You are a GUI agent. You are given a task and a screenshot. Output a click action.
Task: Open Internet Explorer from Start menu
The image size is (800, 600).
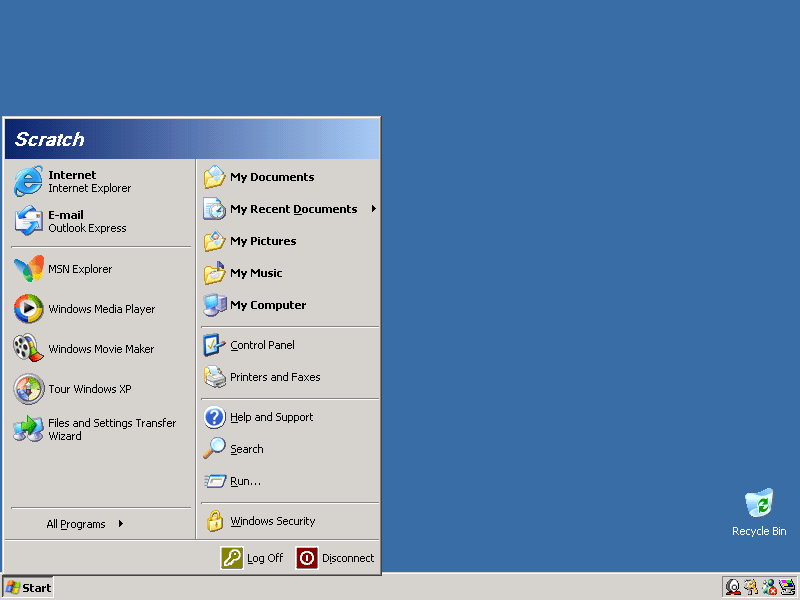pos(88,181)
